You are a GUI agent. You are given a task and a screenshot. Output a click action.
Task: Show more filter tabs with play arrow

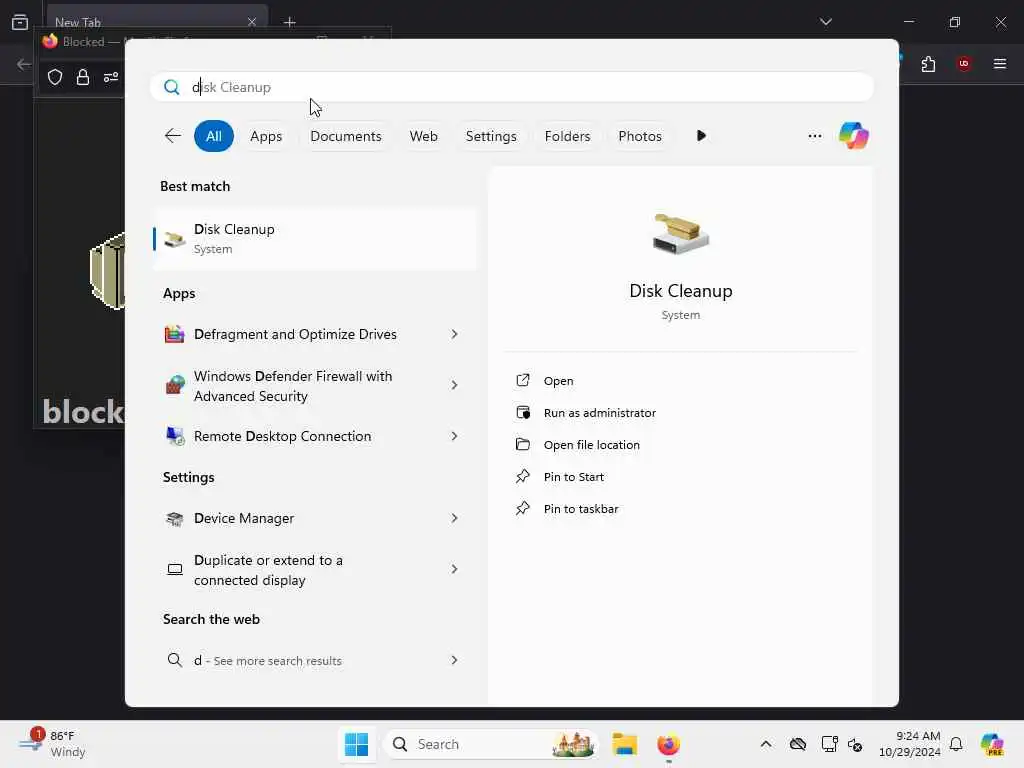pyautogui.click(x=701, y=136)
